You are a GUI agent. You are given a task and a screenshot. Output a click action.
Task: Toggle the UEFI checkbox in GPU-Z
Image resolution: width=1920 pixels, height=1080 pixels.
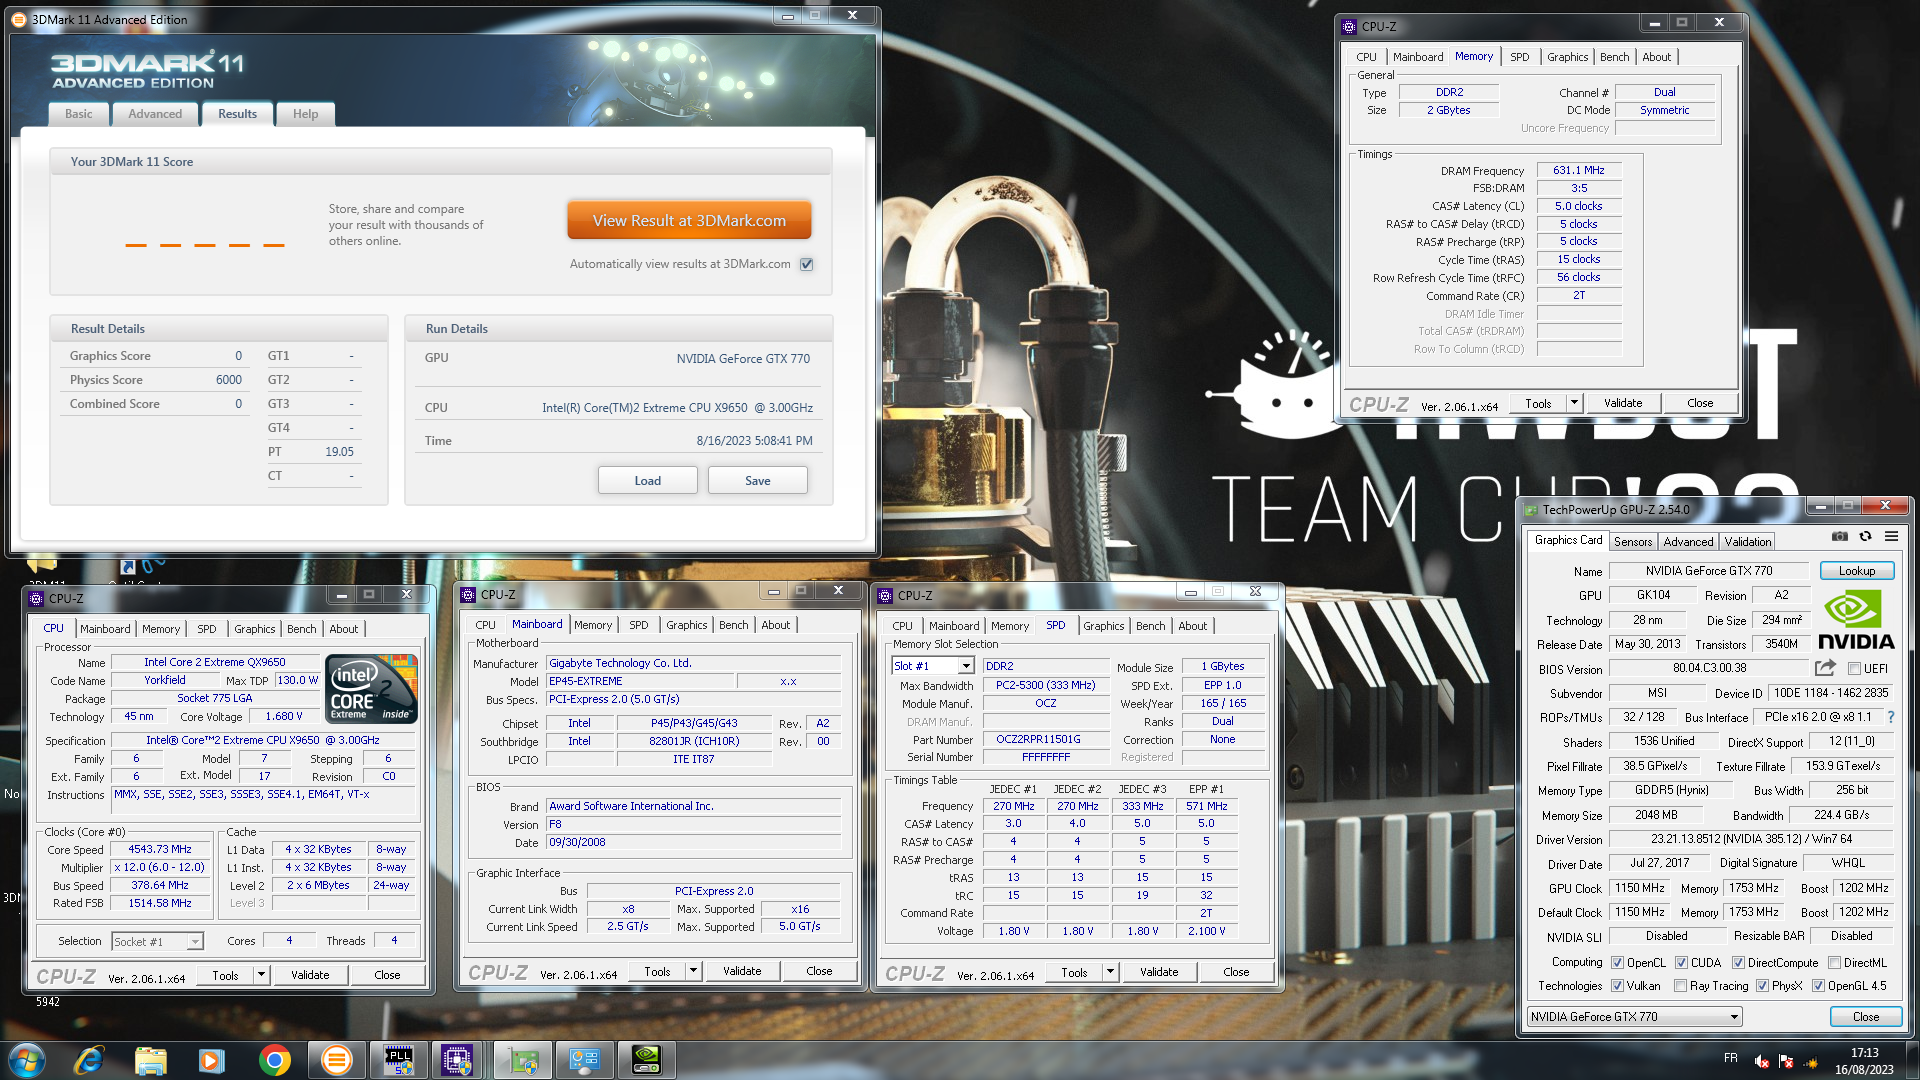(1854, 669)
